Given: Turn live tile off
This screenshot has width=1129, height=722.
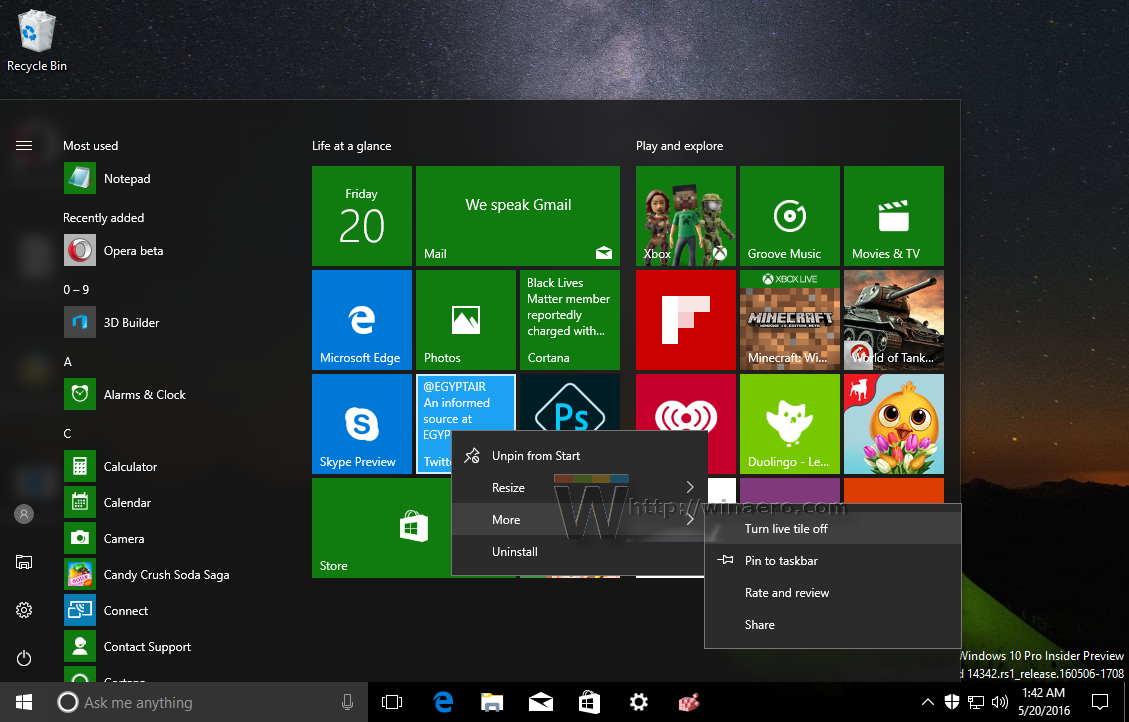Looking at the screenshot, I should 832,528.
